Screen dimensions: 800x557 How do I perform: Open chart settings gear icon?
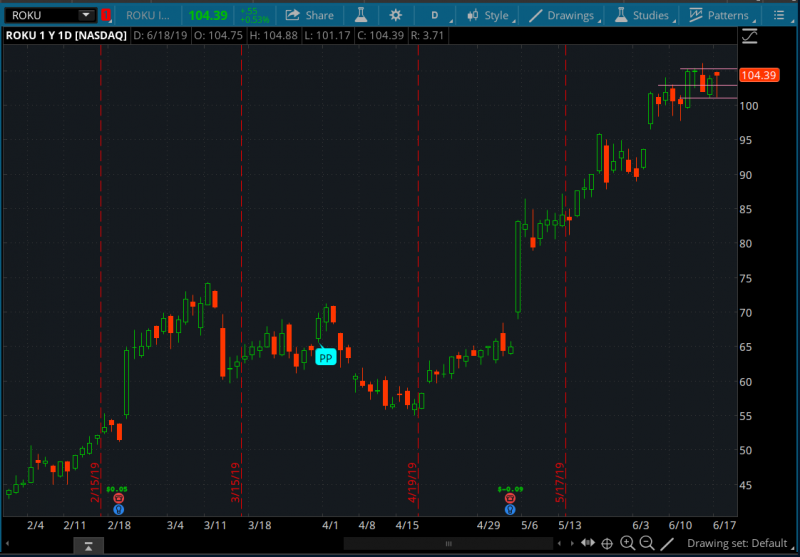tap(396, 15)
